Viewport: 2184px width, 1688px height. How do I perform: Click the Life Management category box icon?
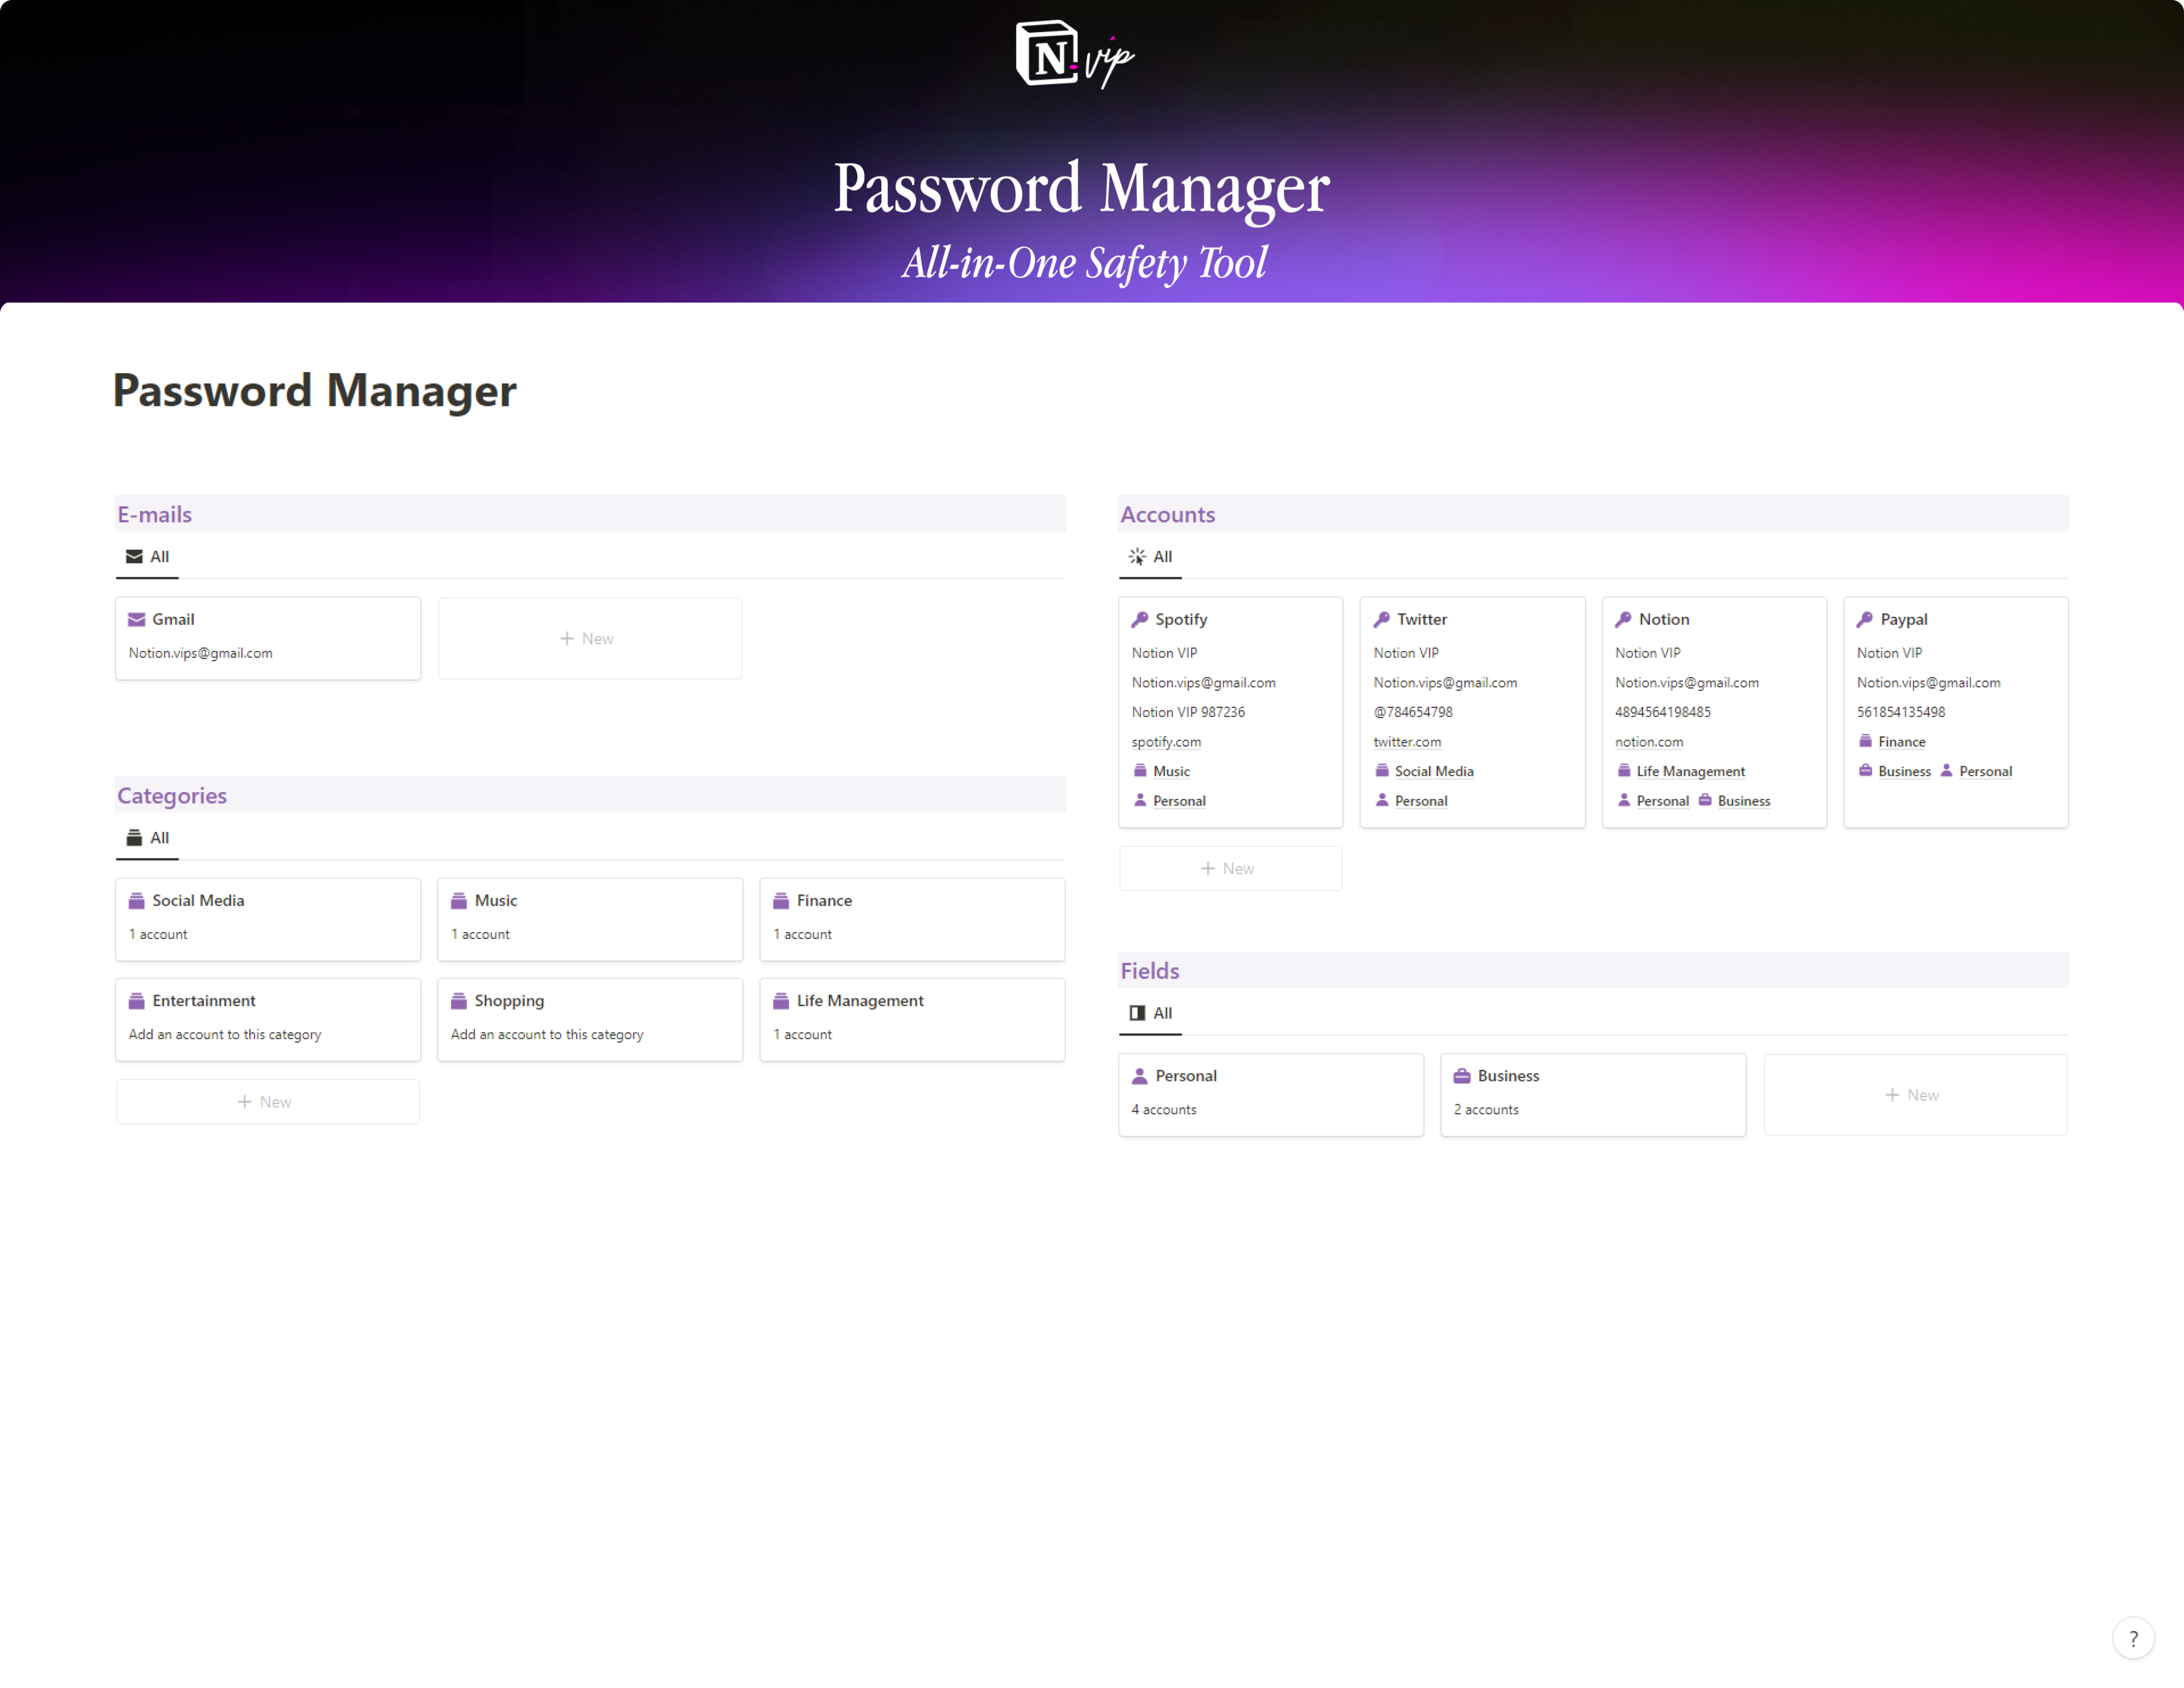781,1000
